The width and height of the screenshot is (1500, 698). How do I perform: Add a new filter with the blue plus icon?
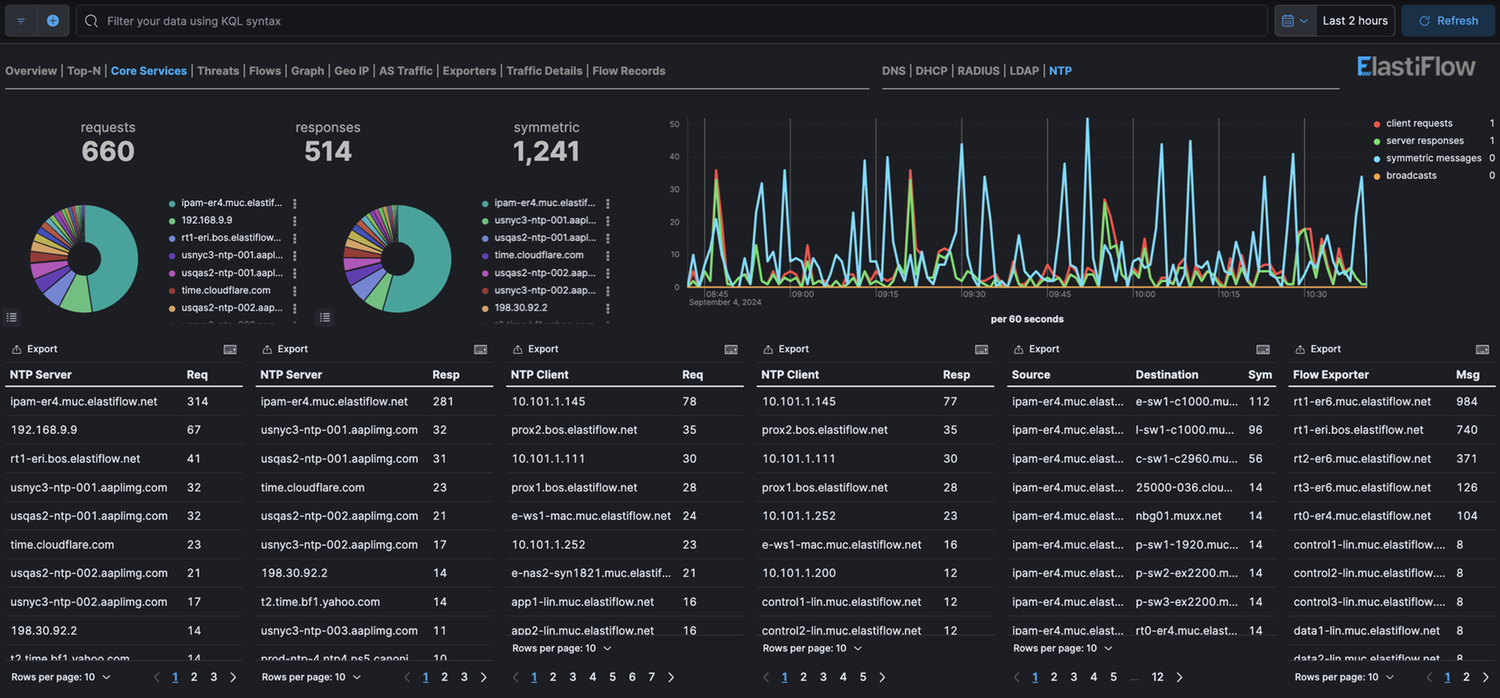coord(53,20)
